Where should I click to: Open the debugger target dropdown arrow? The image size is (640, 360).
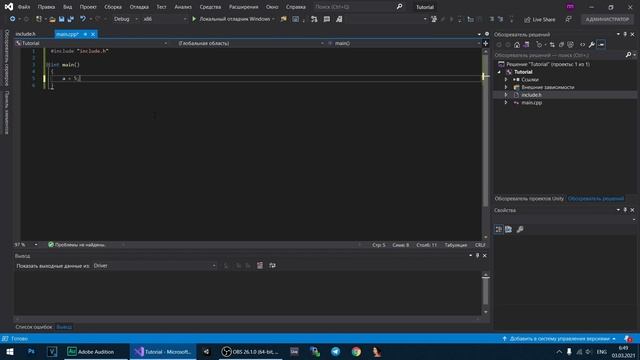273,19
